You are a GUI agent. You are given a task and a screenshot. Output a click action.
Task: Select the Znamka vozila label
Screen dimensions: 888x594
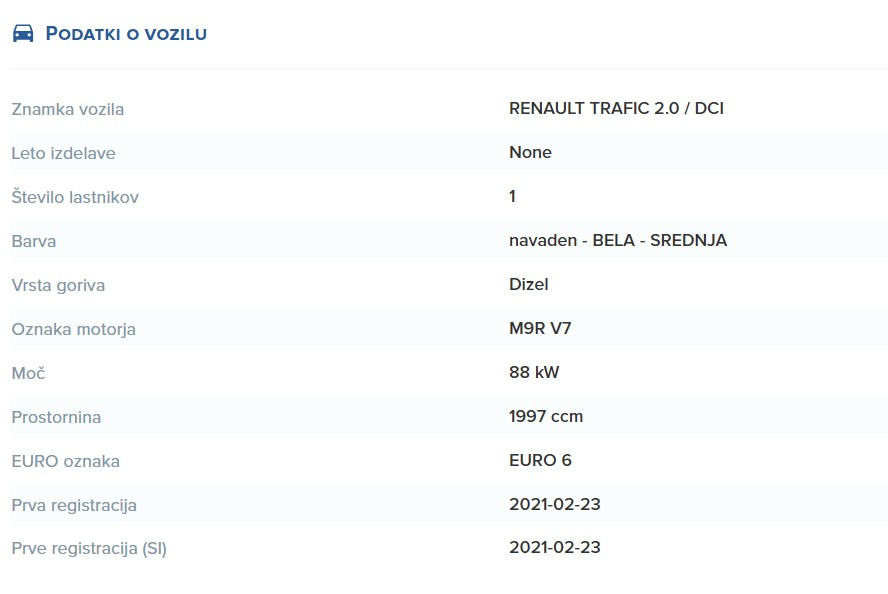coord(67,109)
